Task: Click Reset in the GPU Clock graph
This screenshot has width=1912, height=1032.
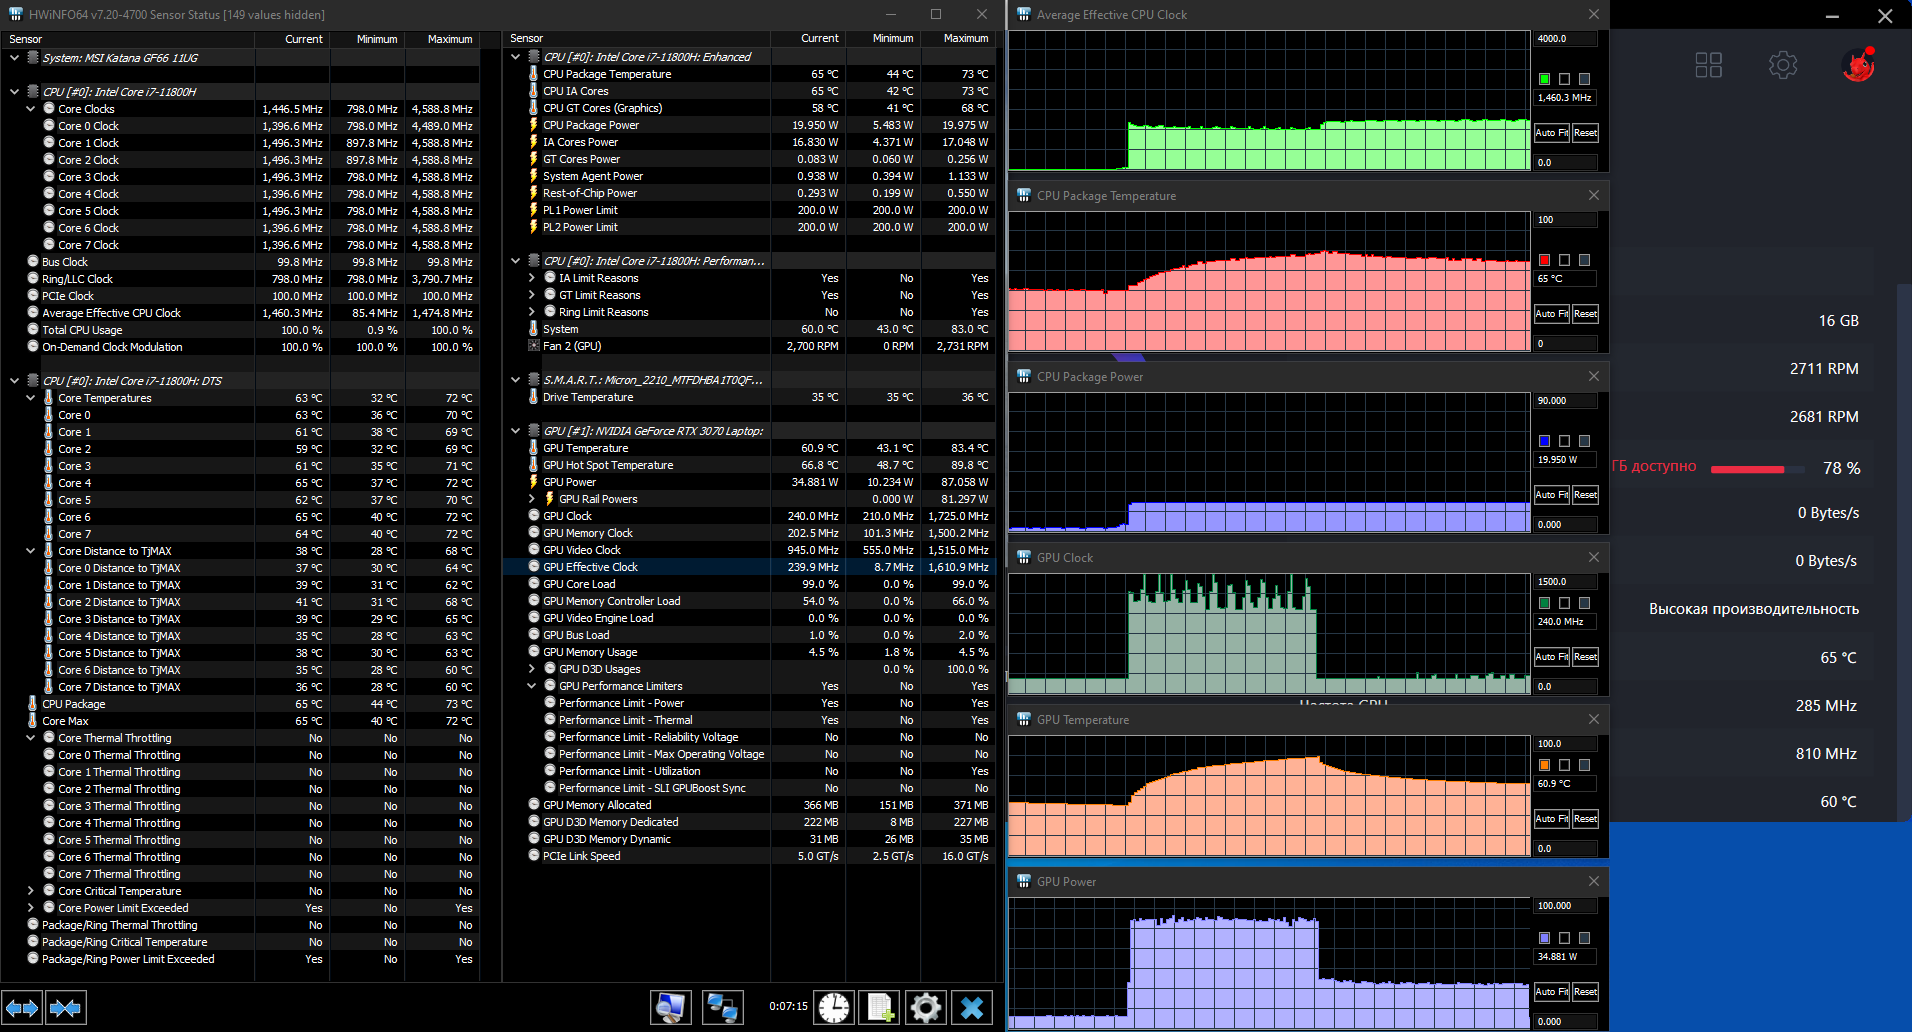Action: (x=1585, y=657)
